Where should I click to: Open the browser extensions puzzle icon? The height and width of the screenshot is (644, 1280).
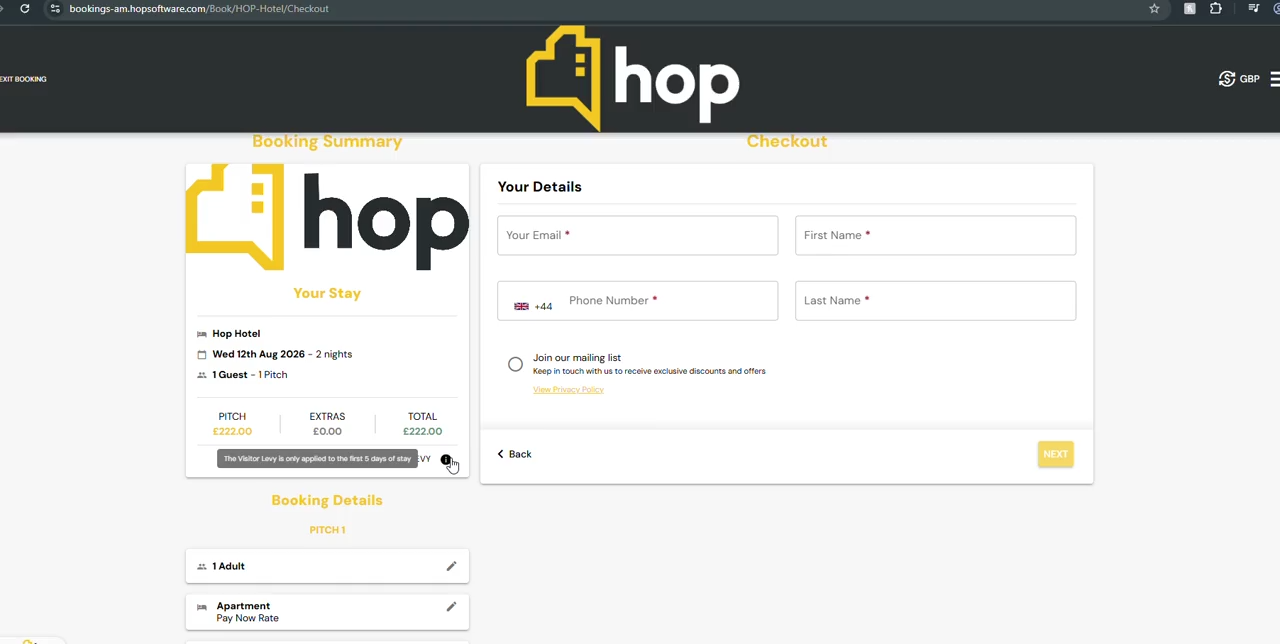(1216, 9)
